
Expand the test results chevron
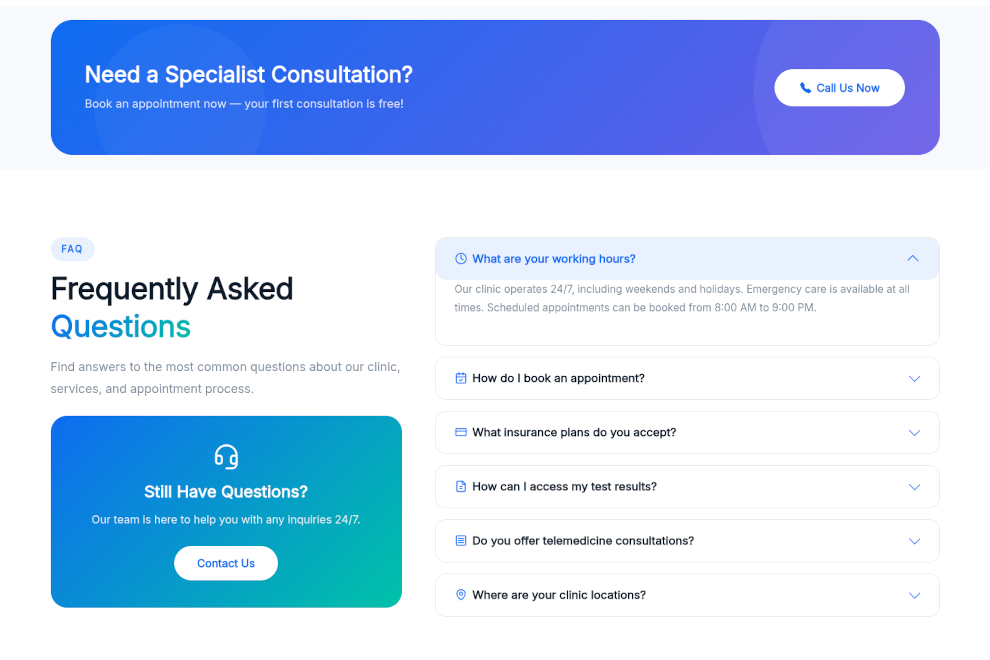[x=914, y=487]
